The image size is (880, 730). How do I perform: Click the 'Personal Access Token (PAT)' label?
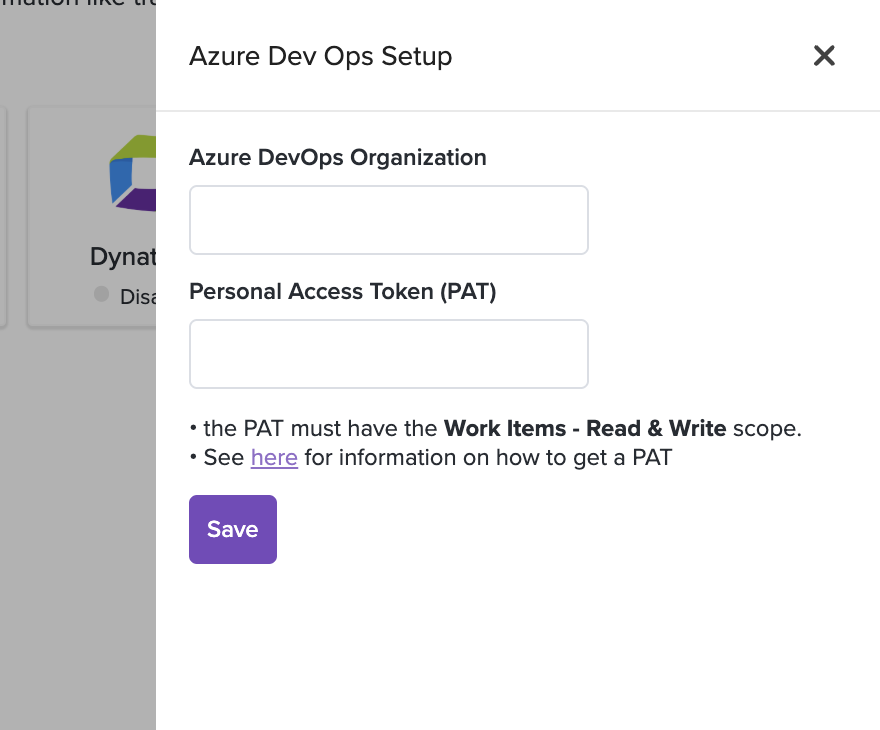[x=343, y=292]
